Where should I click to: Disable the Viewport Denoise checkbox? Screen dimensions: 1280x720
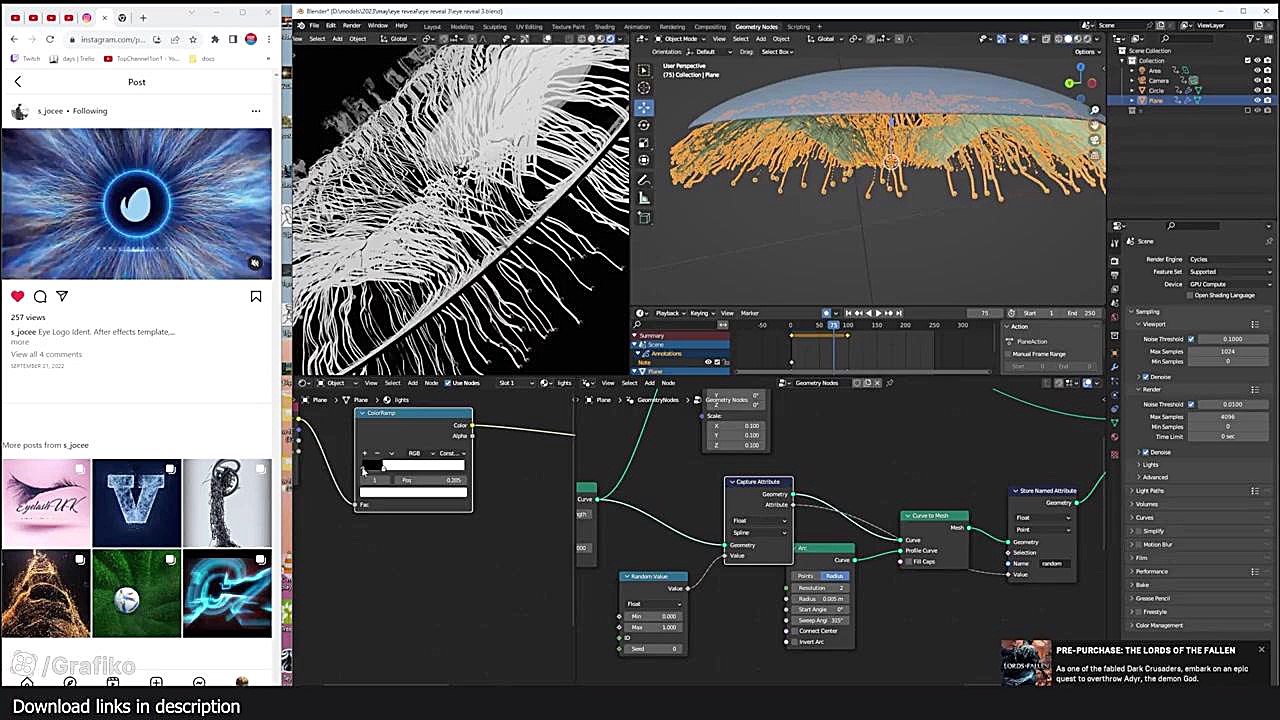1146,377
